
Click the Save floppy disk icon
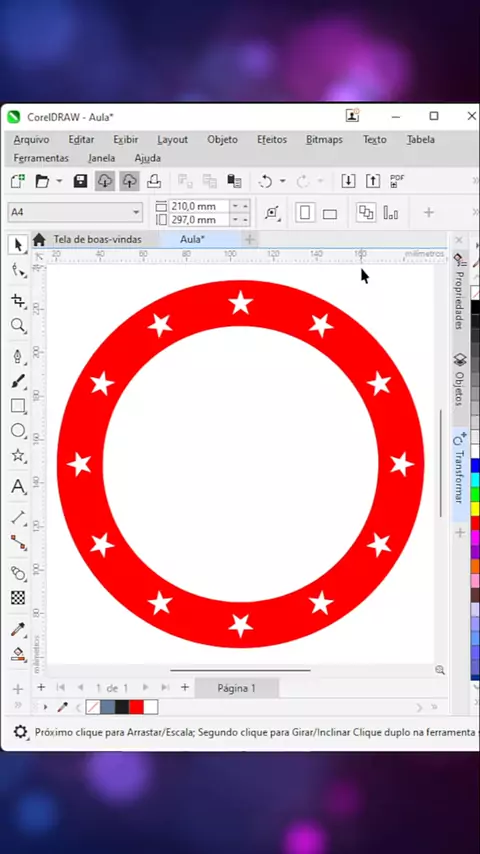(x=81, y=181)
